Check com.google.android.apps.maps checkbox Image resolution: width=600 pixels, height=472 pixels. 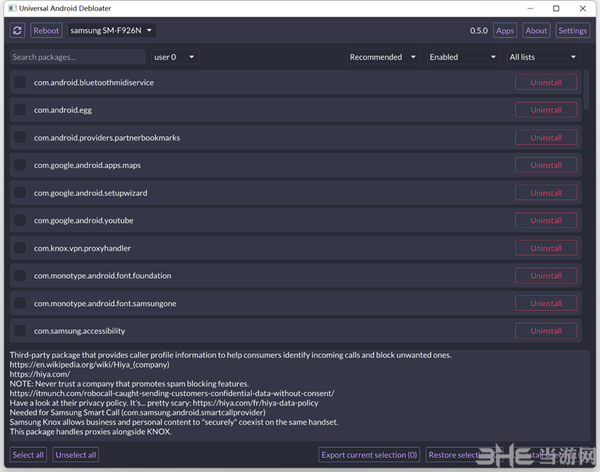[x=20, y=165]
